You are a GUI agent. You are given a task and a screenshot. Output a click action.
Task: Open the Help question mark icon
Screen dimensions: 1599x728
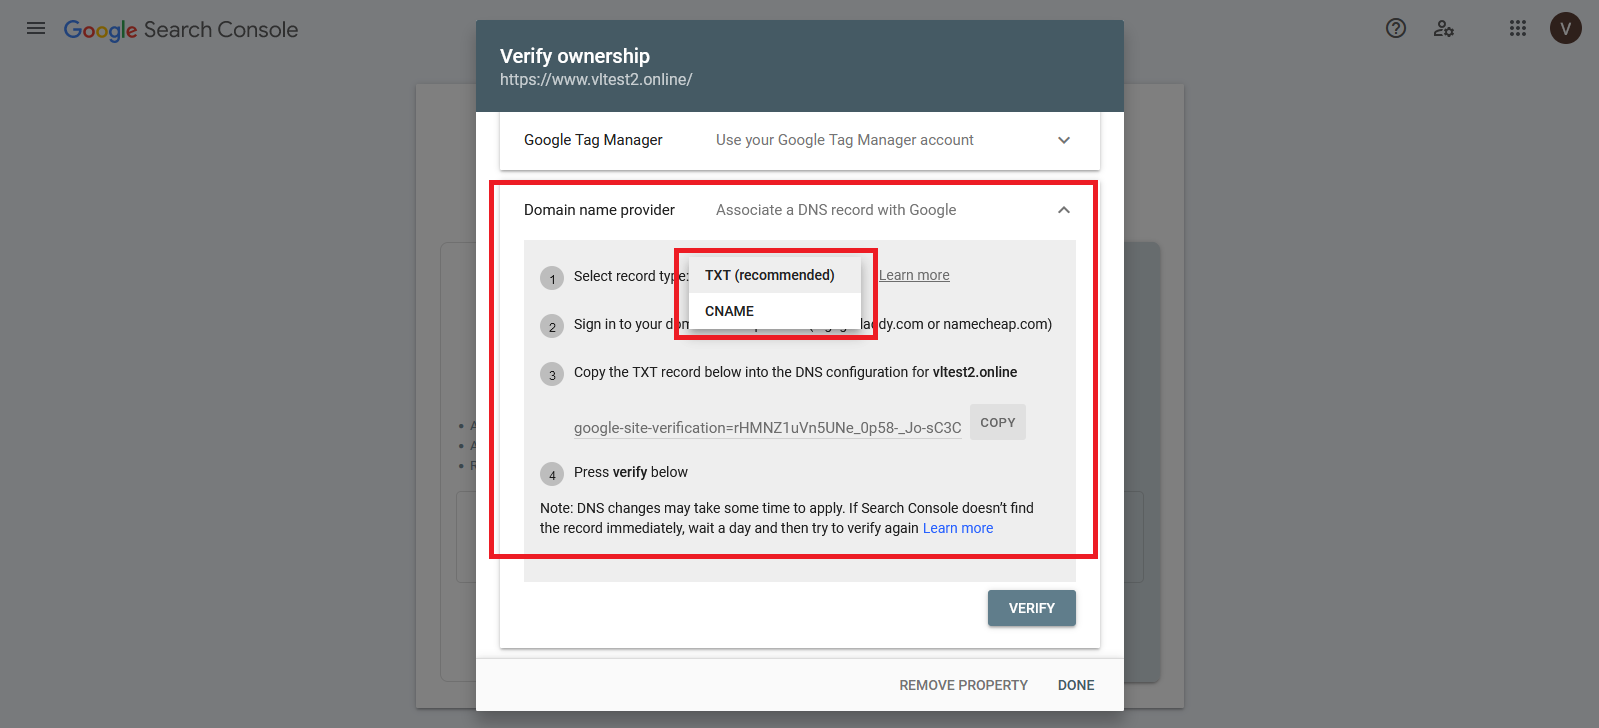(1396, 28)
